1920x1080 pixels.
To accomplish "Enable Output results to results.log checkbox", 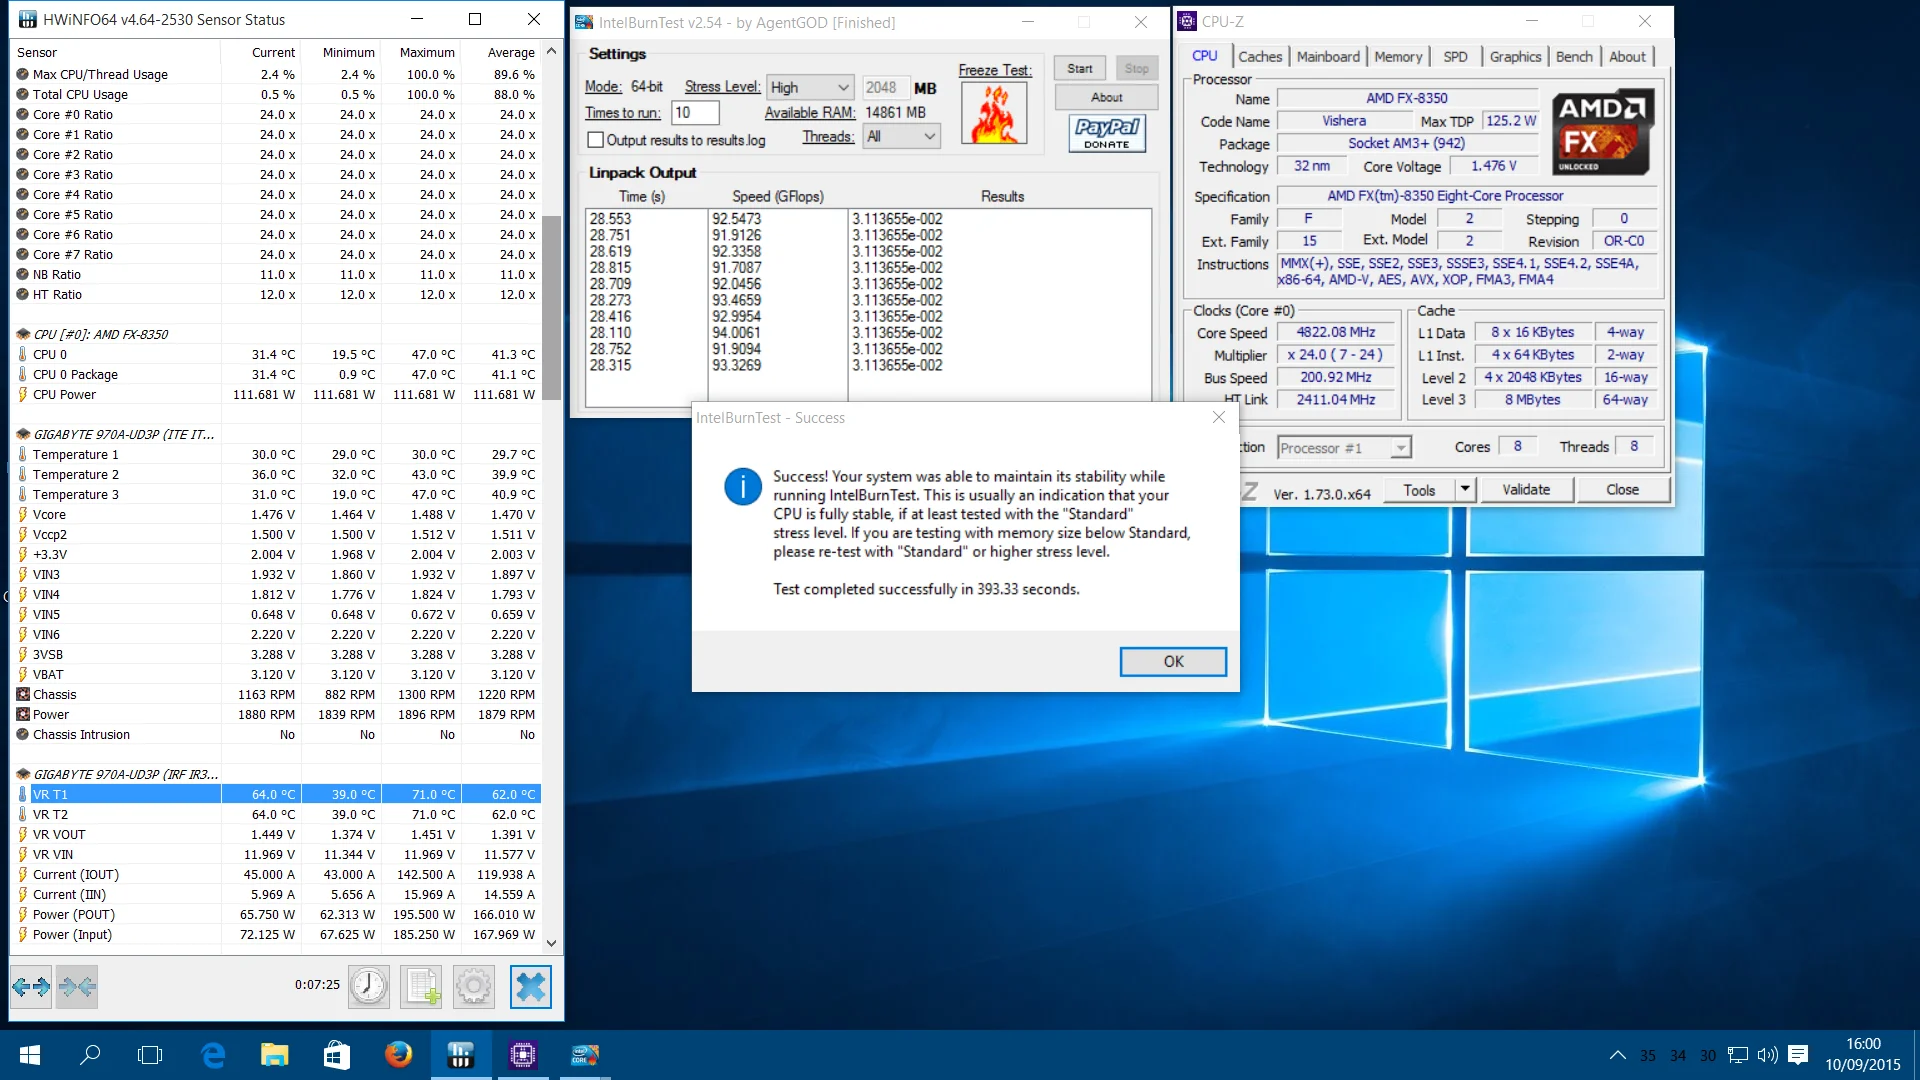I will (596, 140).
